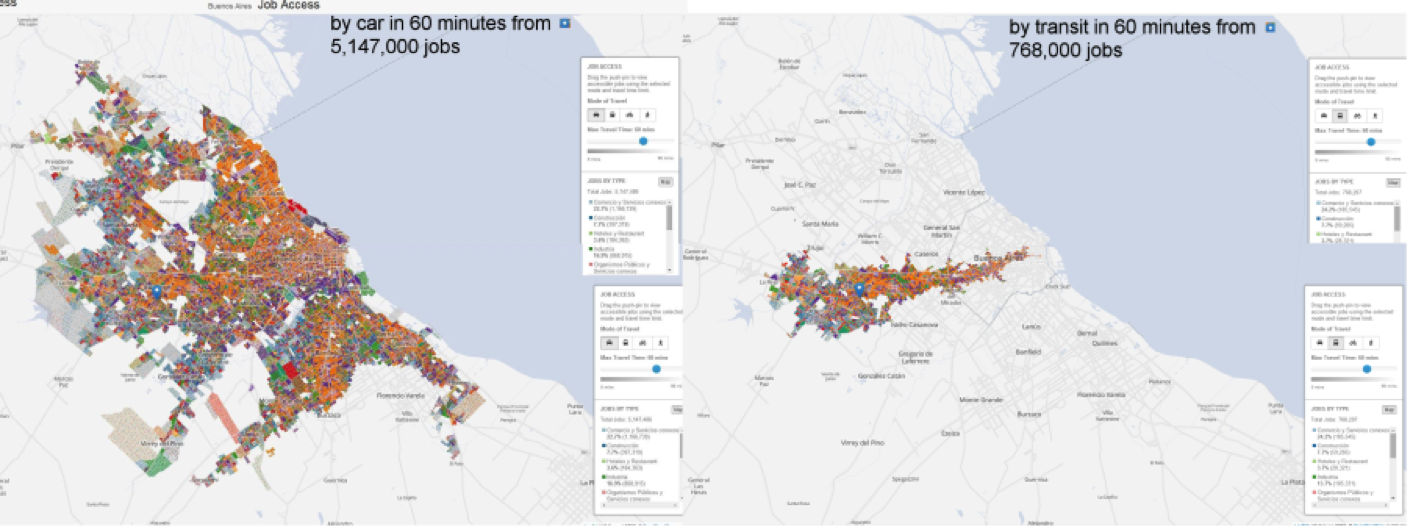
Task: Select walking mode in left map's upper panel
Action: 648,115
